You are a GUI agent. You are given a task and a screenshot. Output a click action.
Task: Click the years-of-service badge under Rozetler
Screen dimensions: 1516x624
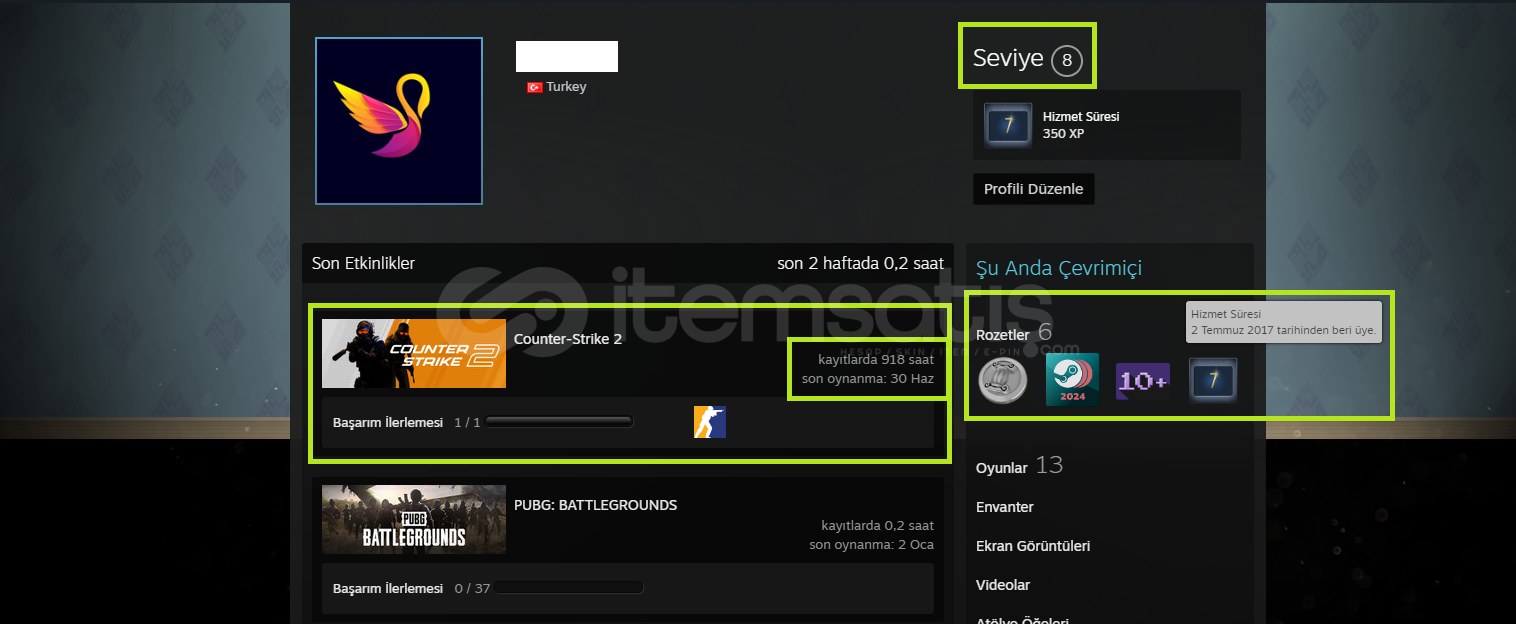[1213, 381]
